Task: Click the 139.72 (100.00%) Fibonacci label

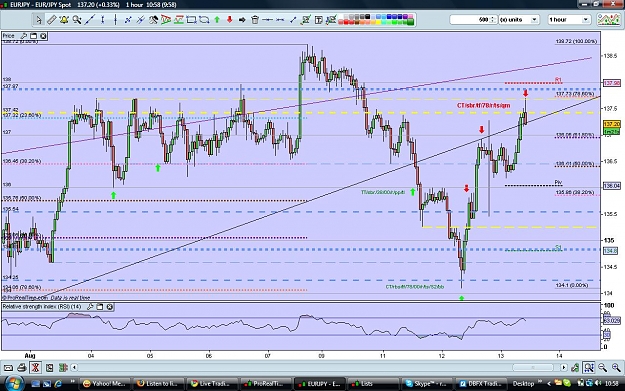Action: (576, 41)
